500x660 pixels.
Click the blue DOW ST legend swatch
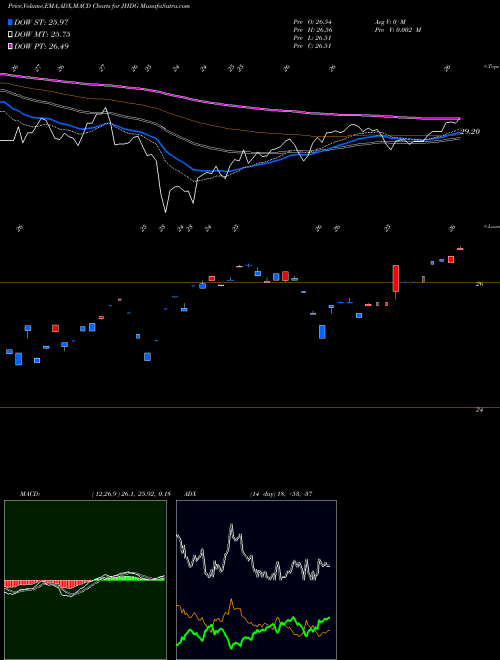pos(10,22)
